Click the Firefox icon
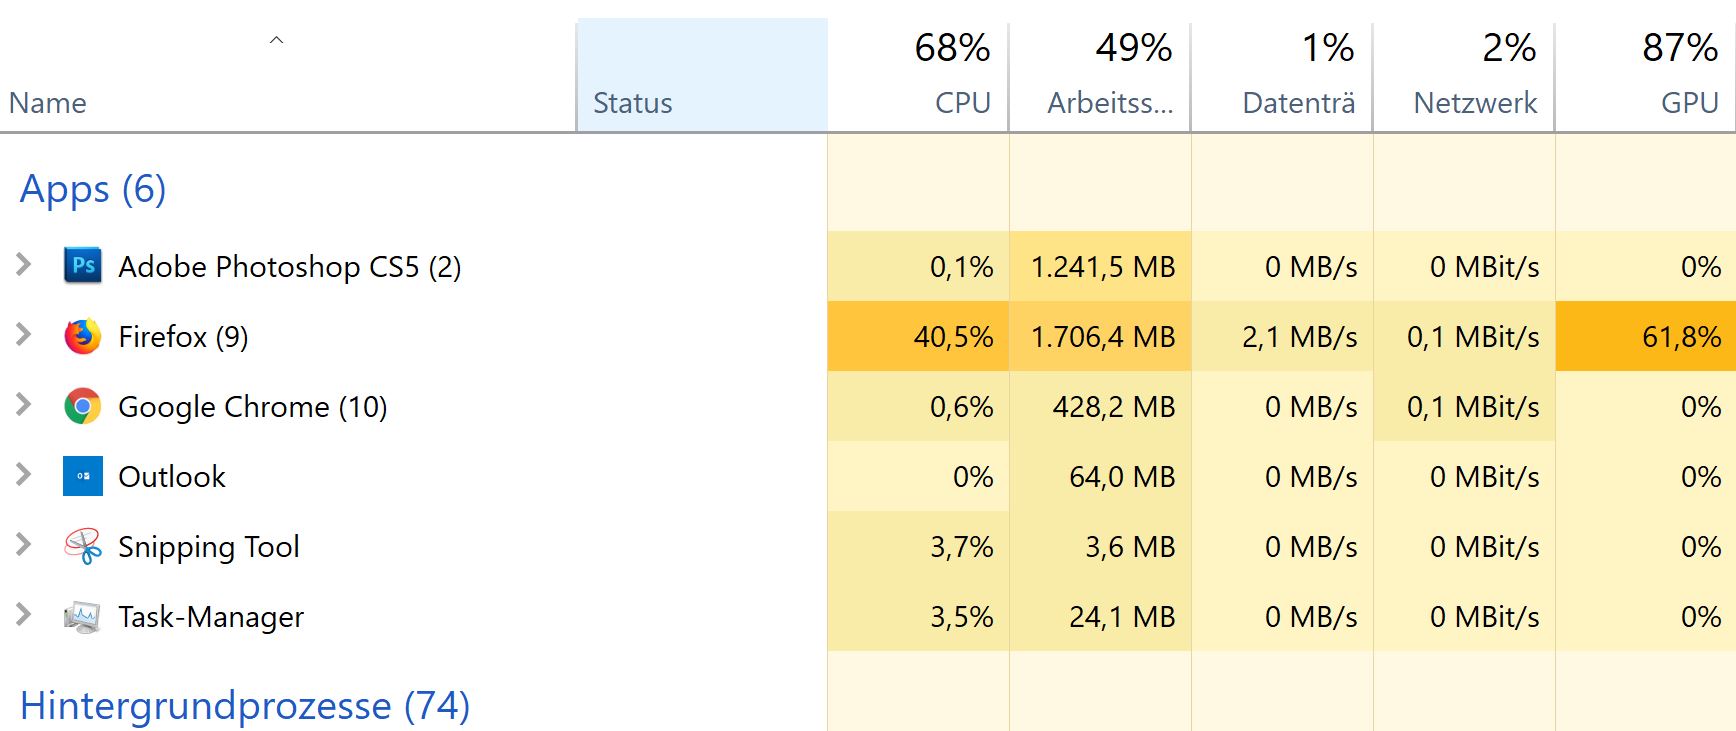1736x731 pixels. (83, 336)
